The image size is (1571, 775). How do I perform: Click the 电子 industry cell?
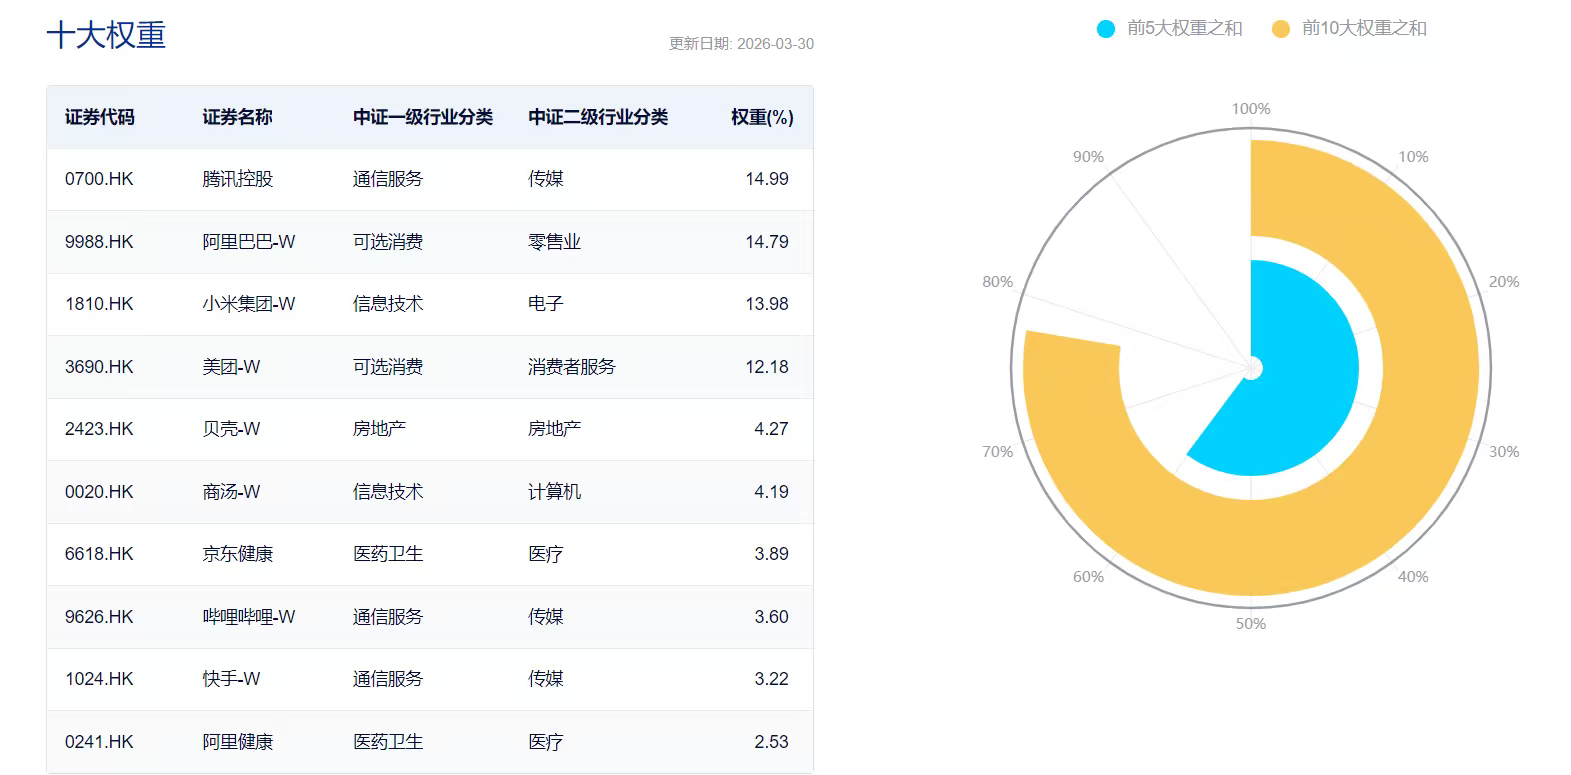click(x=546, y=304)
